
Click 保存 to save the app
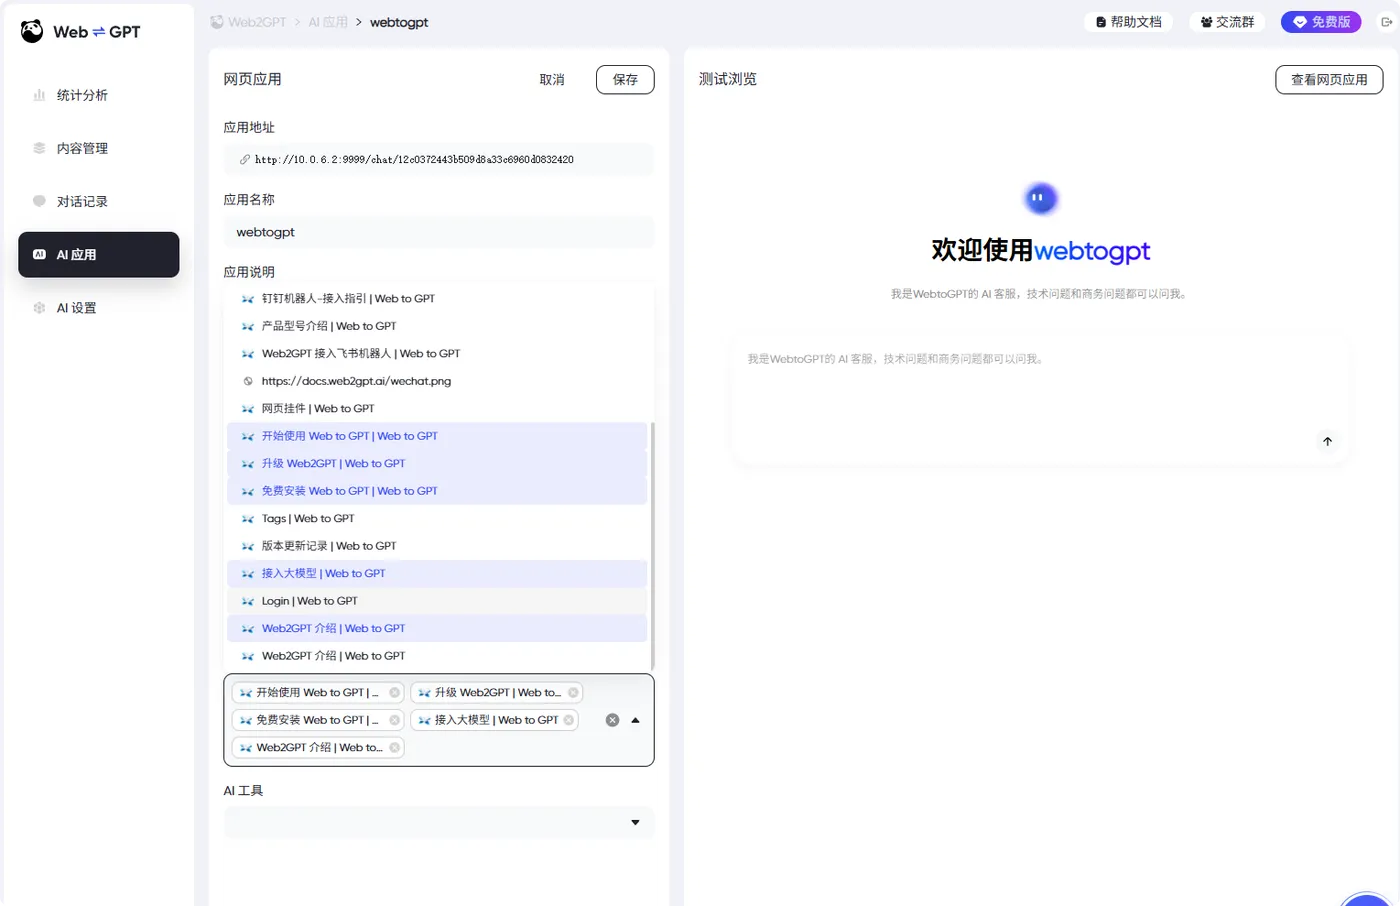[625, 80]
